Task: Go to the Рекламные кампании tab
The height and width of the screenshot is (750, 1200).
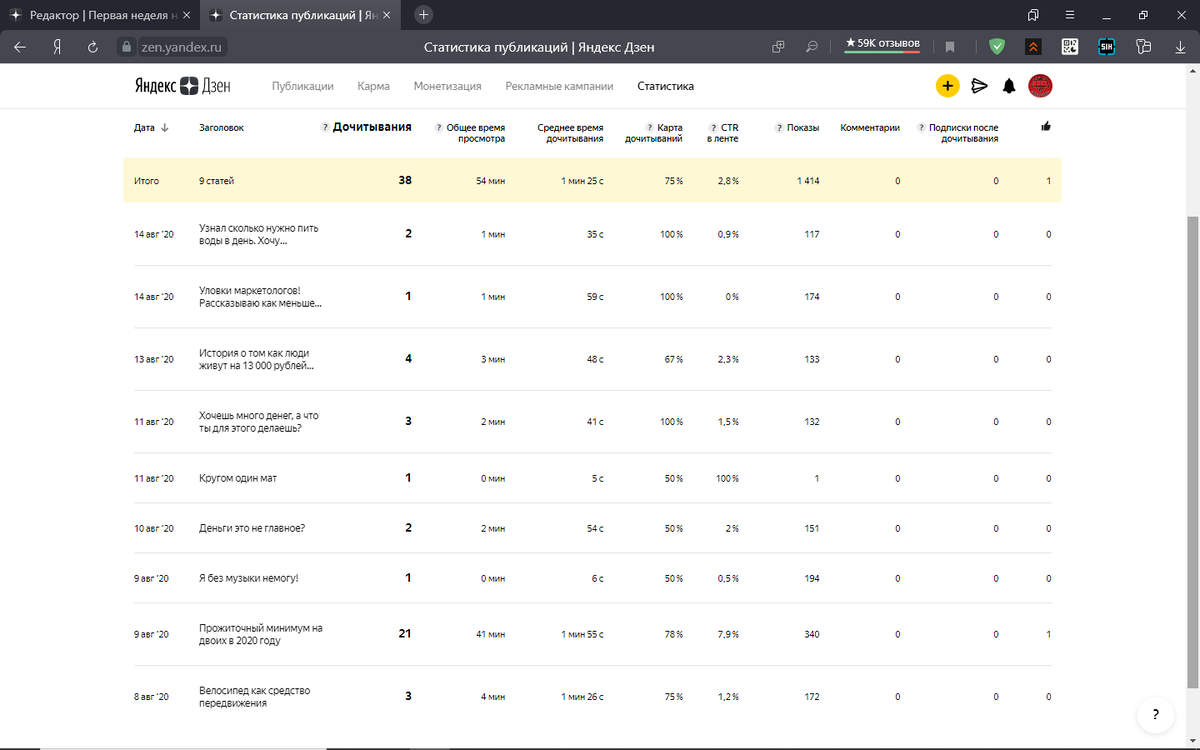Action: tap(559, 86)
